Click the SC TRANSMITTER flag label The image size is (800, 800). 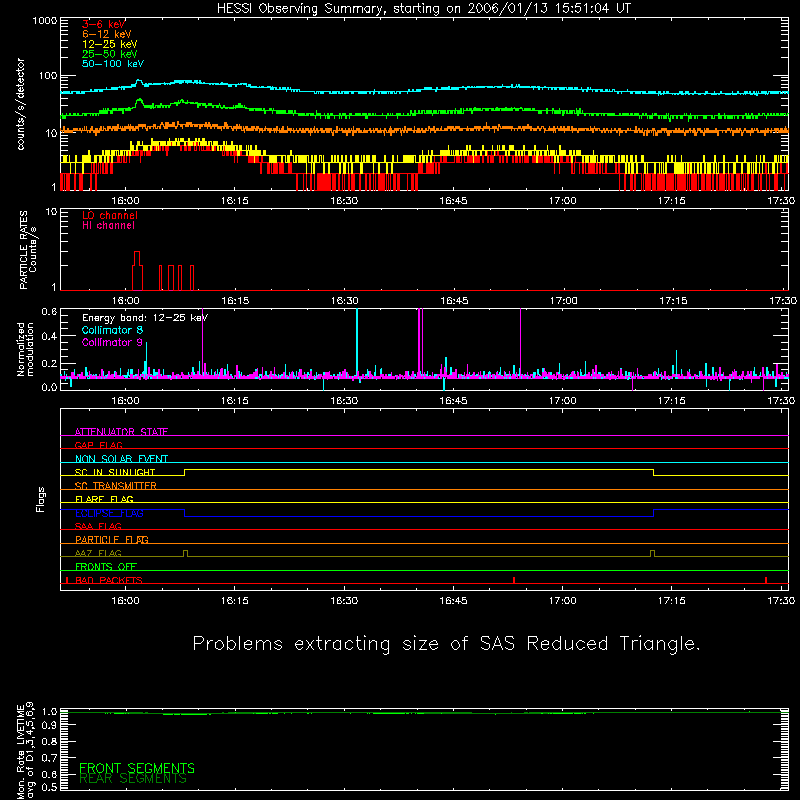pos(116,485)
